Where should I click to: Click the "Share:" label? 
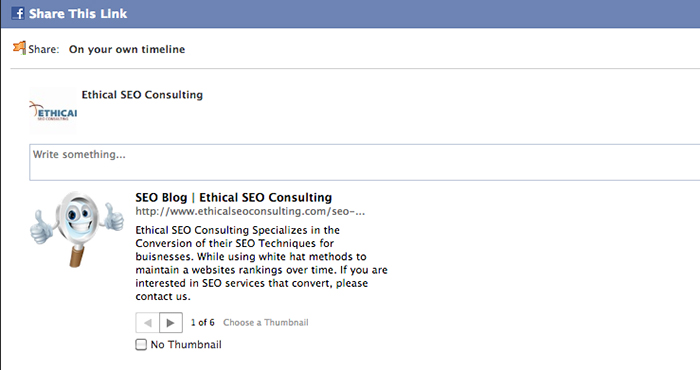(x=44, y=49)
